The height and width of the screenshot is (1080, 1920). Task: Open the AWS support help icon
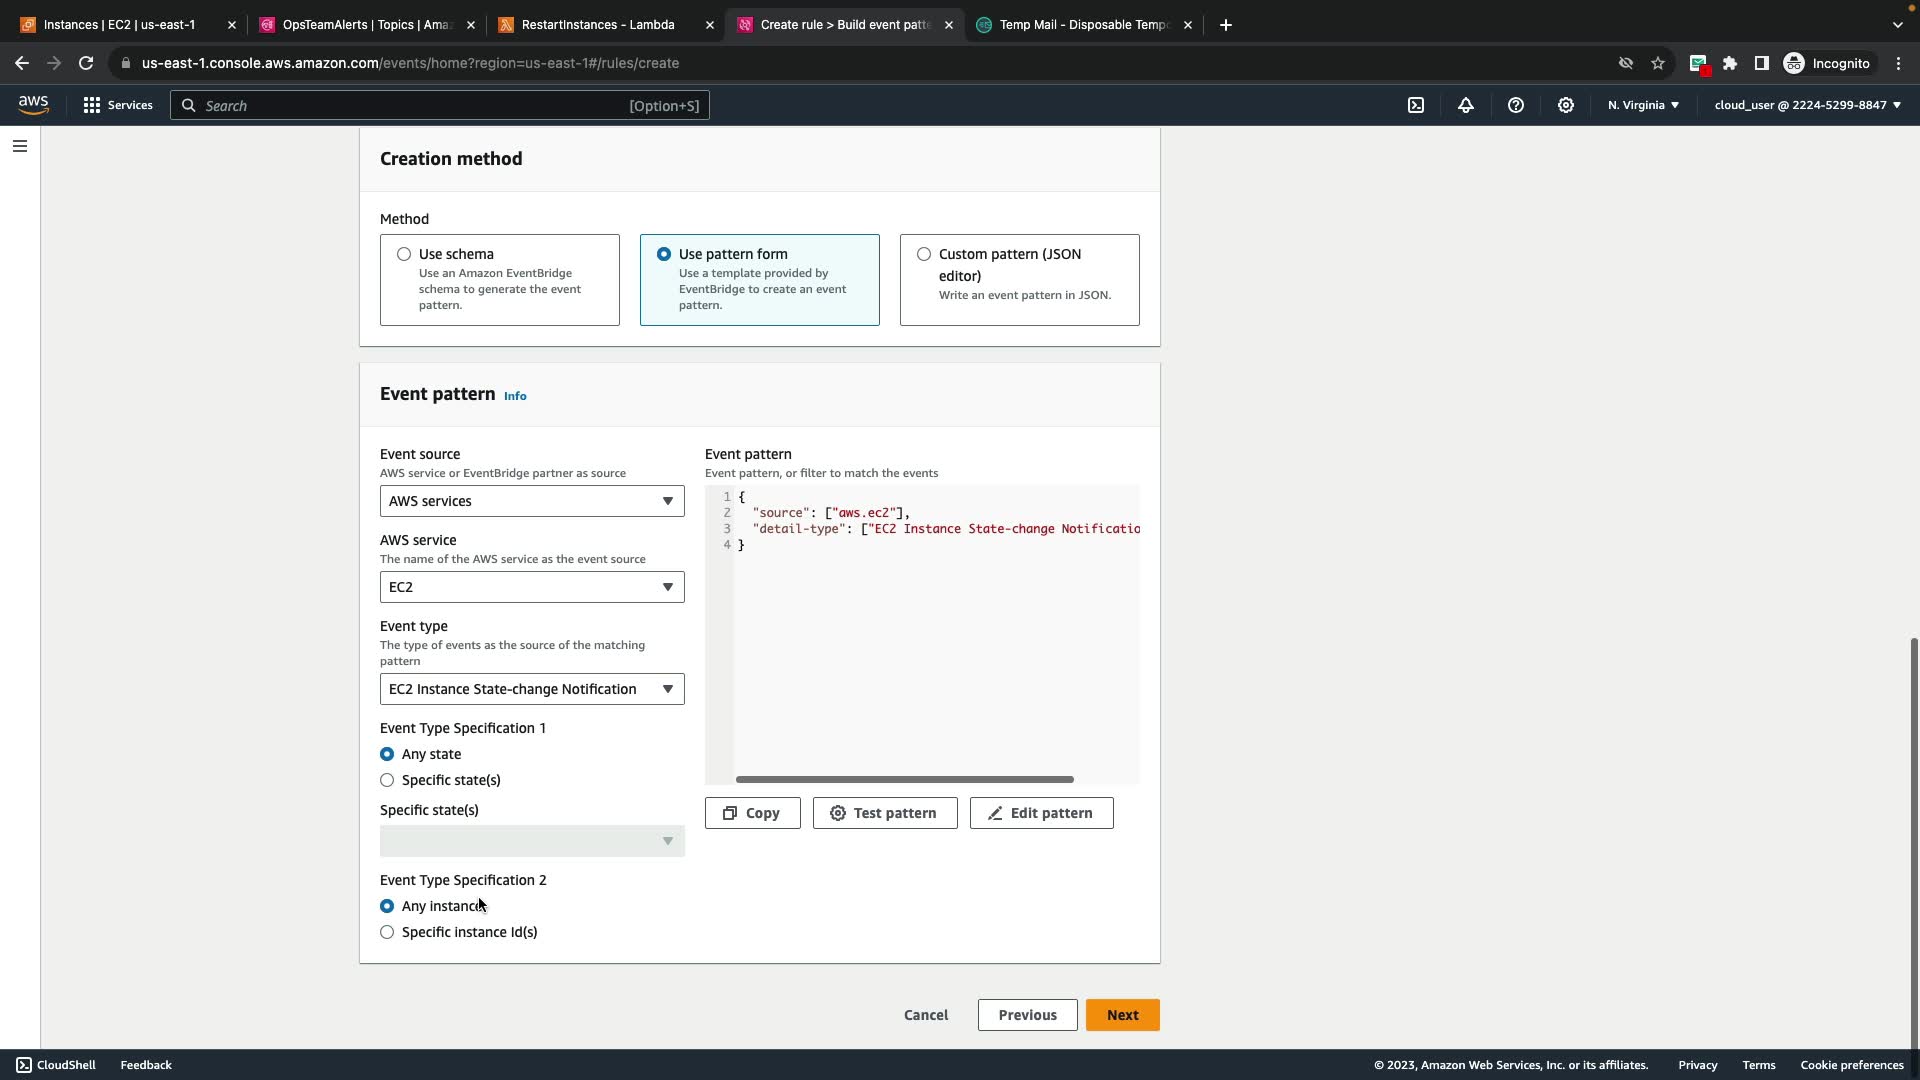[x=1516, y=105]
